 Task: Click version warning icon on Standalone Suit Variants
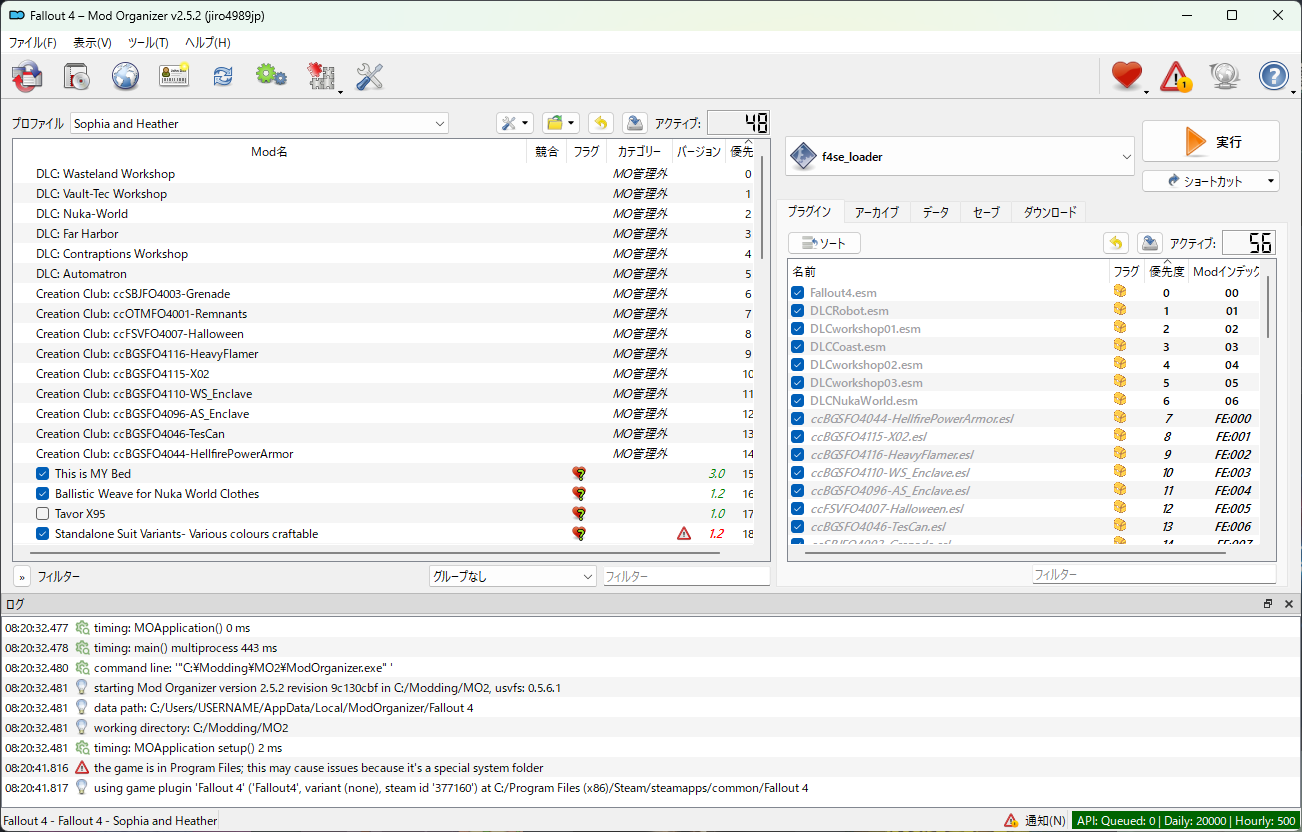[x=684, y=534]
